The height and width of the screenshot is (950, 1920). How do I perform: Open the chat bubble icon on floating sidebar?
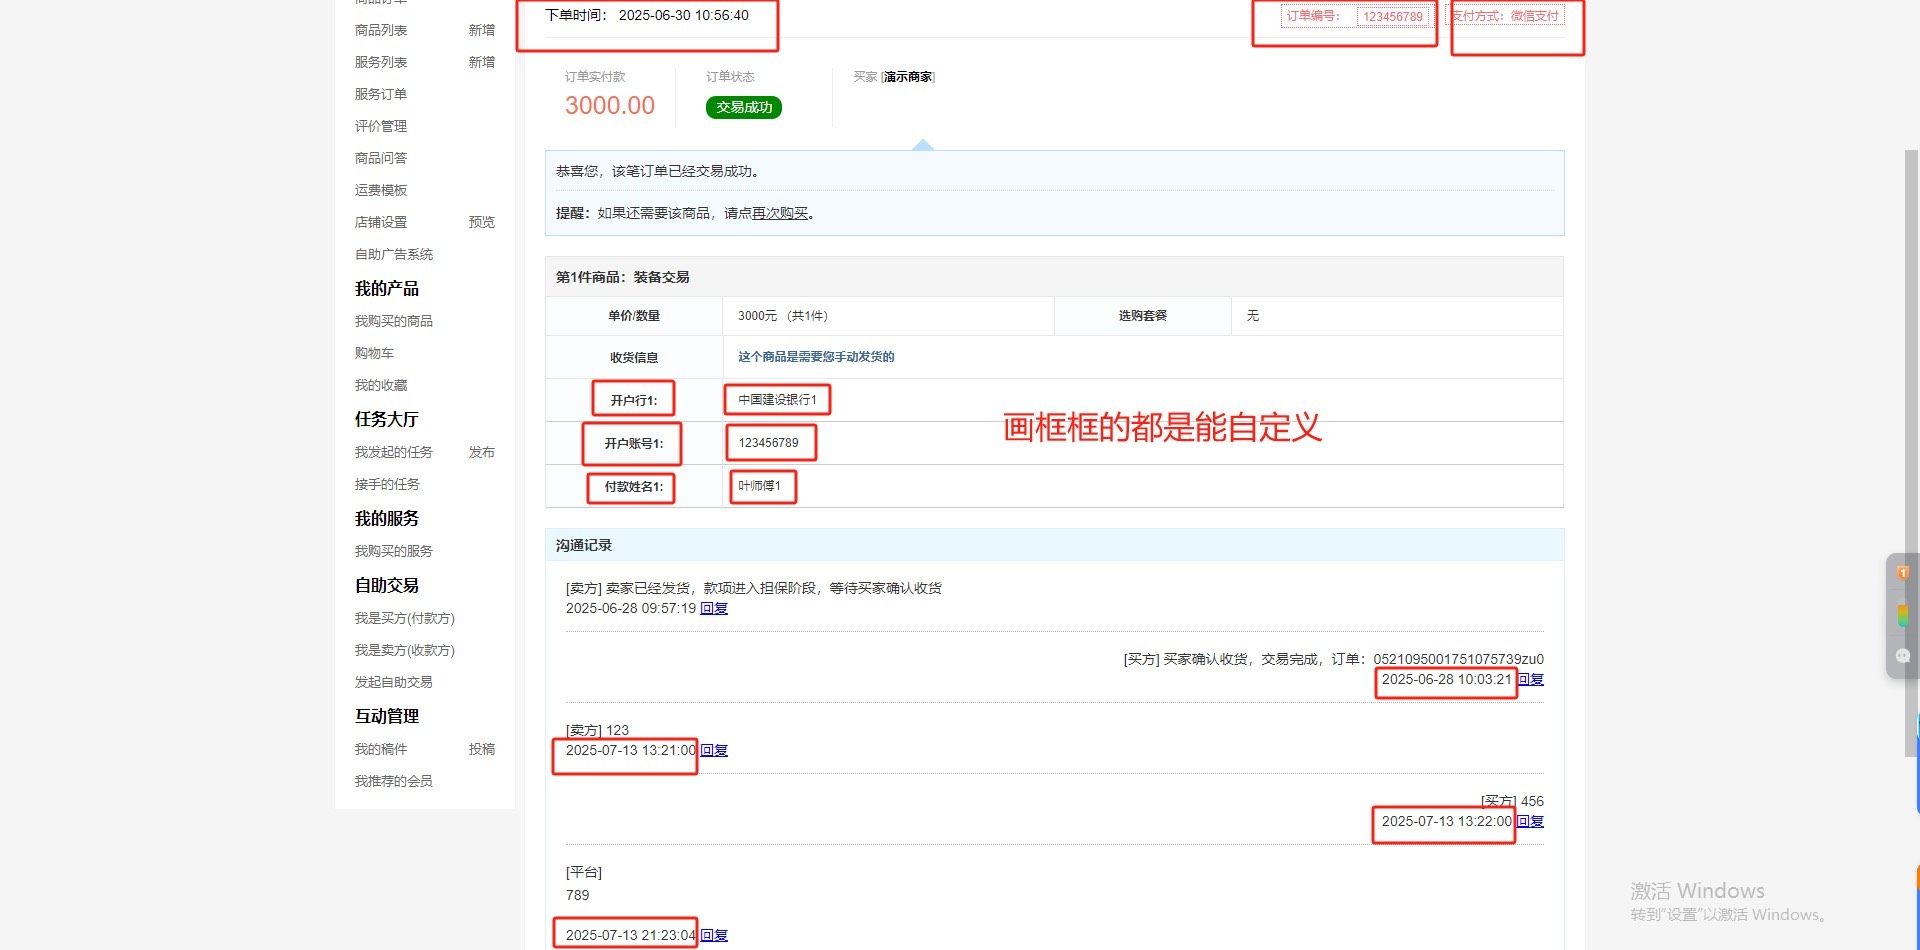click(1903, 656)
